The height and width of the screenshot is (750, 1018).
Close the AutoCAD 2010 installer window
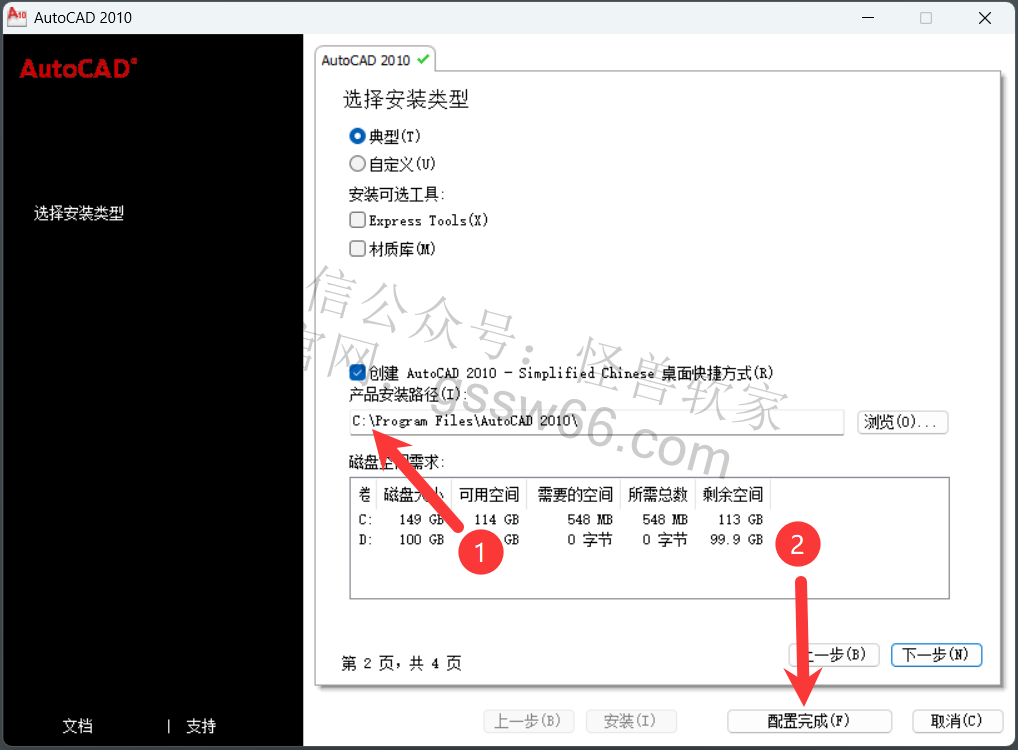coord(985,18)
